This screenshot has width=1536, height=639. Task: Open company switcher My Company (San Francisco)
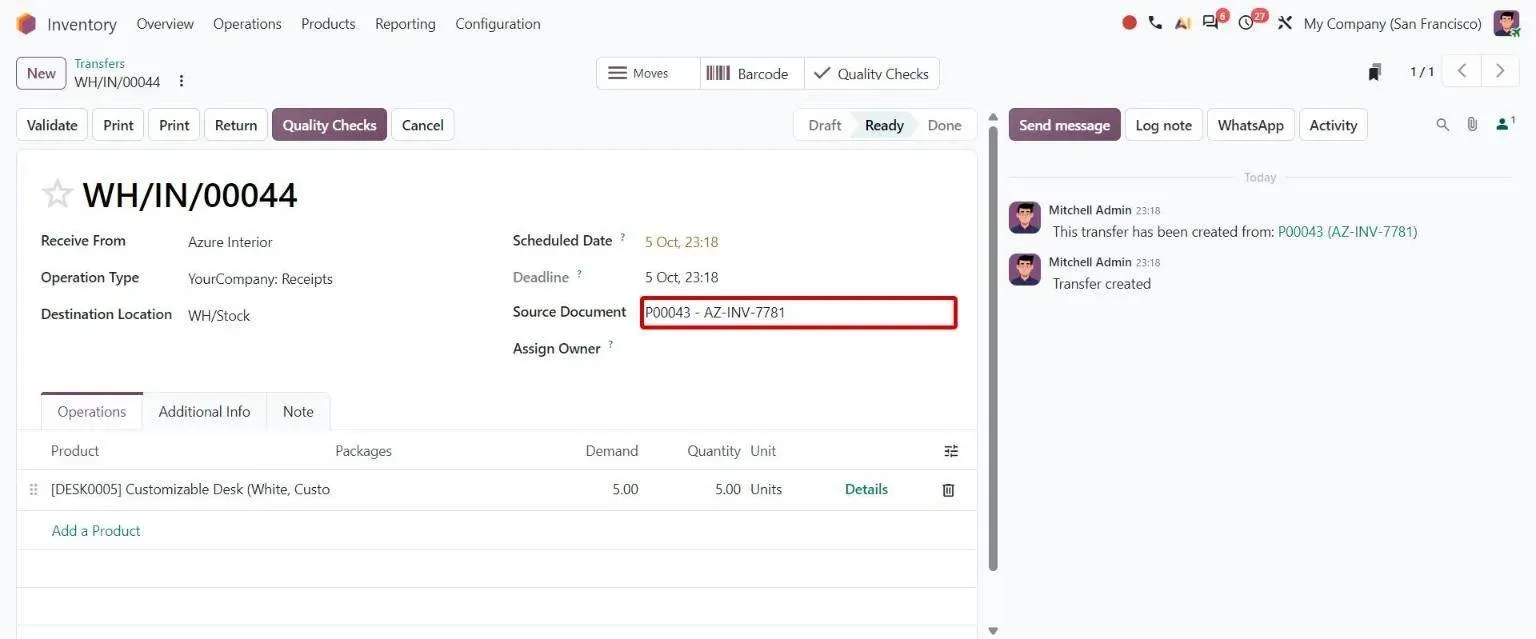click(1392, 24)
